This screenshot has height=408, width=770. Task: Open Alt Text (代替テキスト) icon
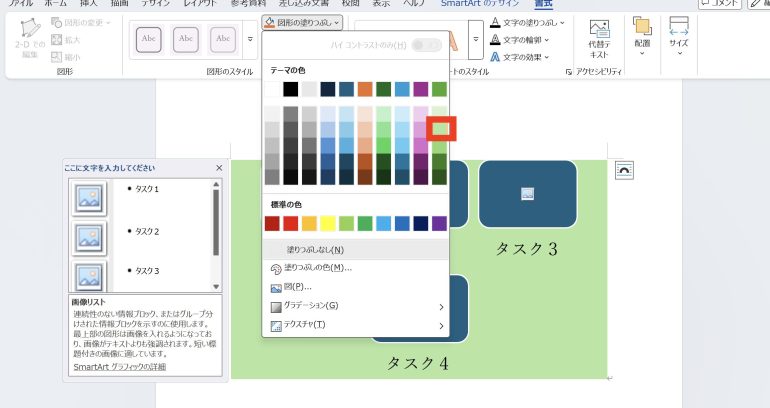pos(599,28)
